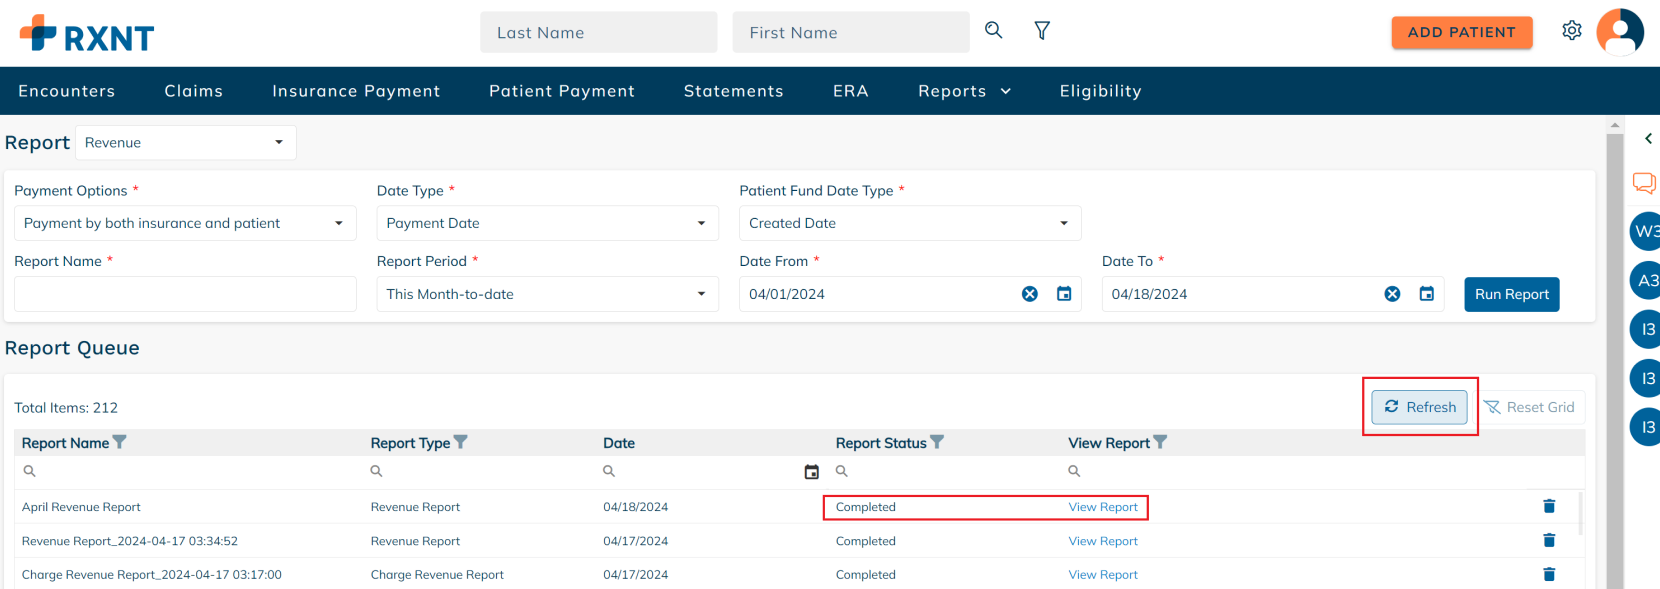This screenshot has height=589, width=1660.
Task: Filter the Report Name column
Action: point(120,442)
